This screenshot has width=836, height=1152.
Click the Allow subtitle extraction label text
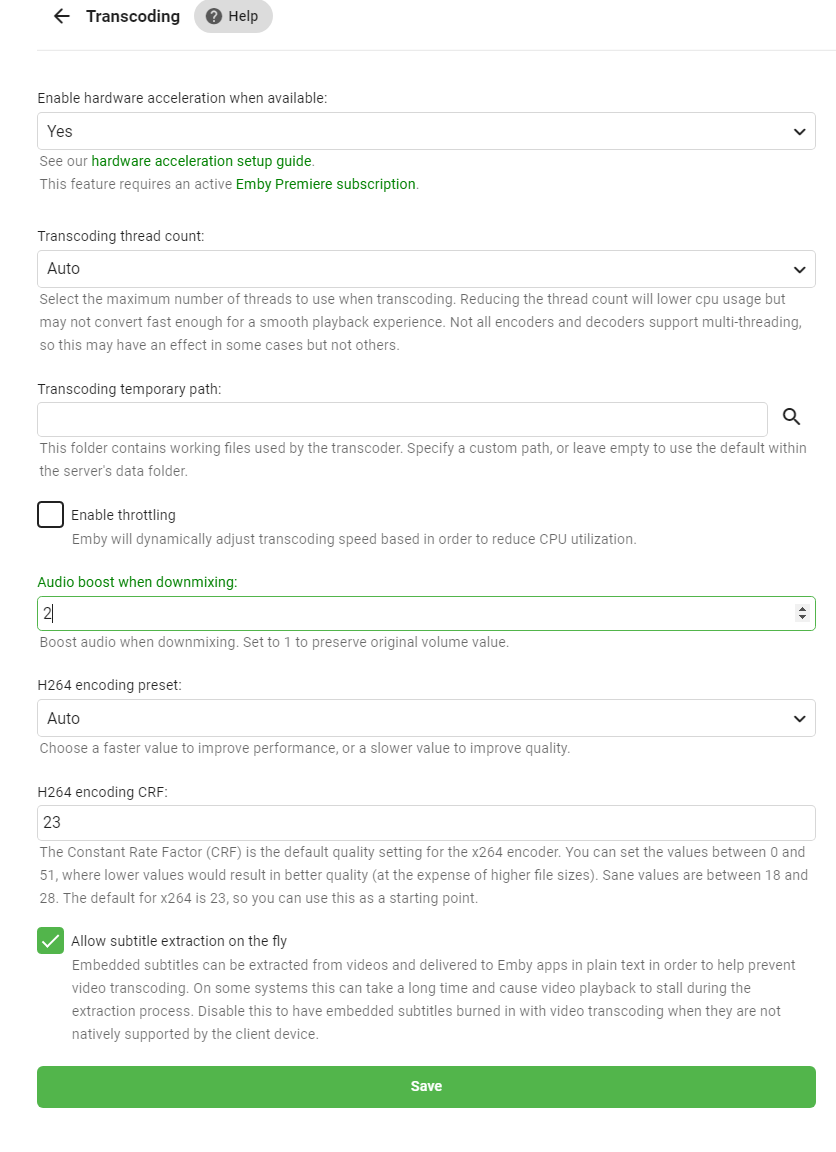click(179, 941)
